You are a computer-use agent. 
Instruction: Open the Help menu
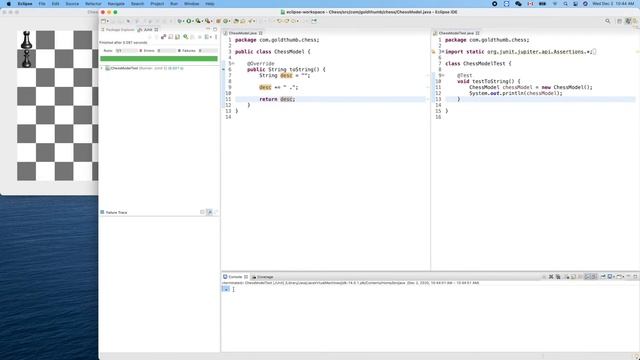pyautogui.click(x=210, y=4)
